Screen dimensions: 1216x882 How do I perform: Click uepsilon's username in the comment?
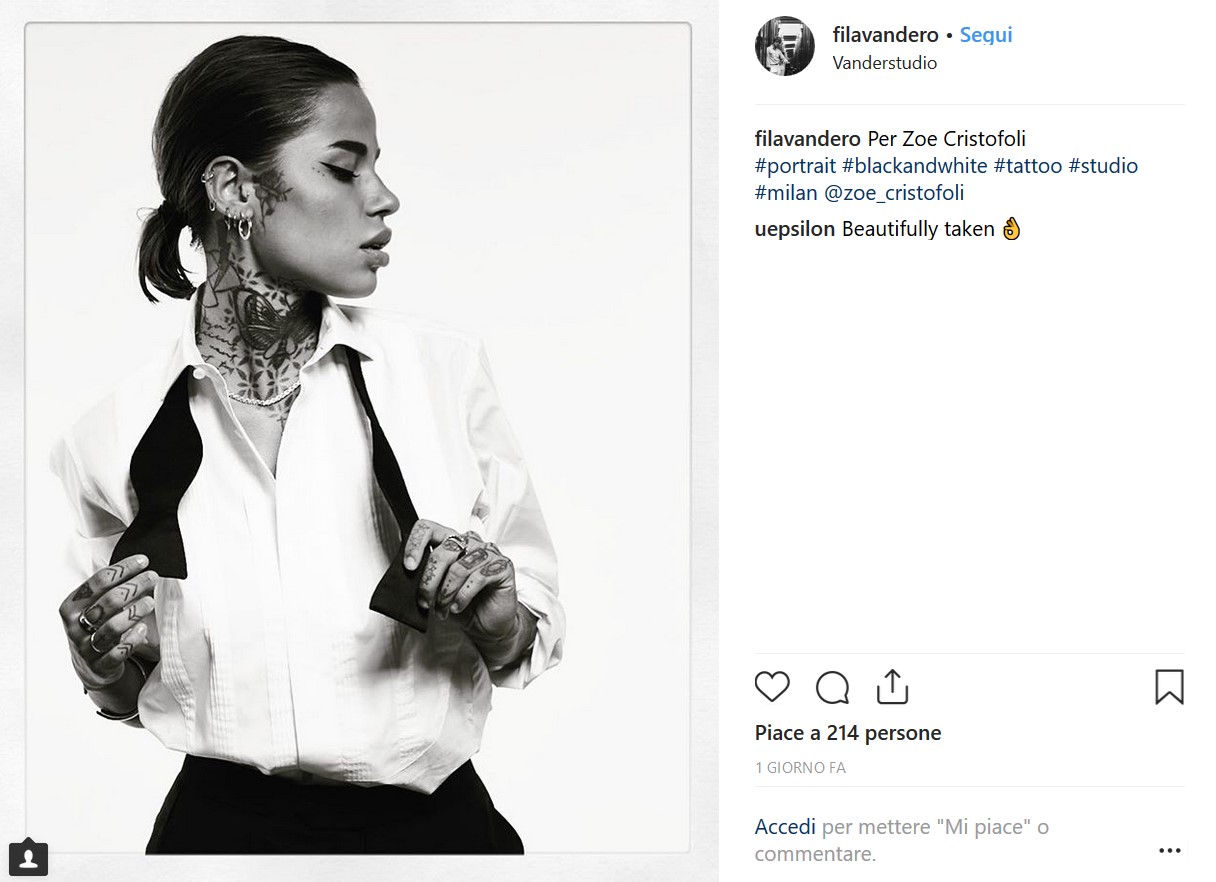(x=794, y=229)
